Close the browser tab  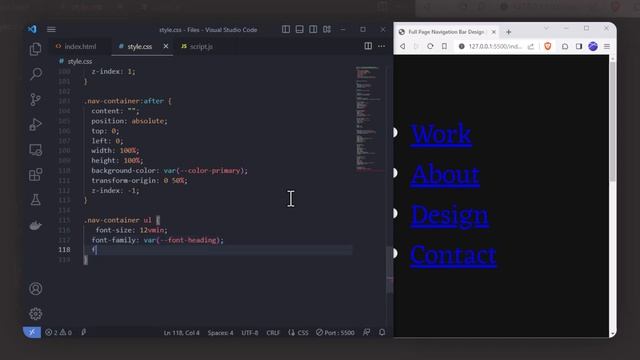tap(493, 32)
